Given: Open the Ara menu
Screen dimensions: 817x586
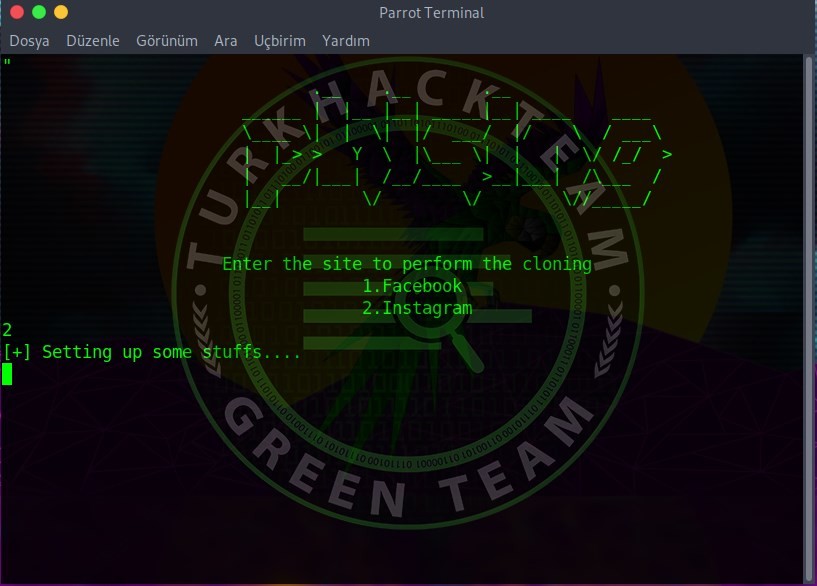Looking at the screenshot, I should [226, 41].
